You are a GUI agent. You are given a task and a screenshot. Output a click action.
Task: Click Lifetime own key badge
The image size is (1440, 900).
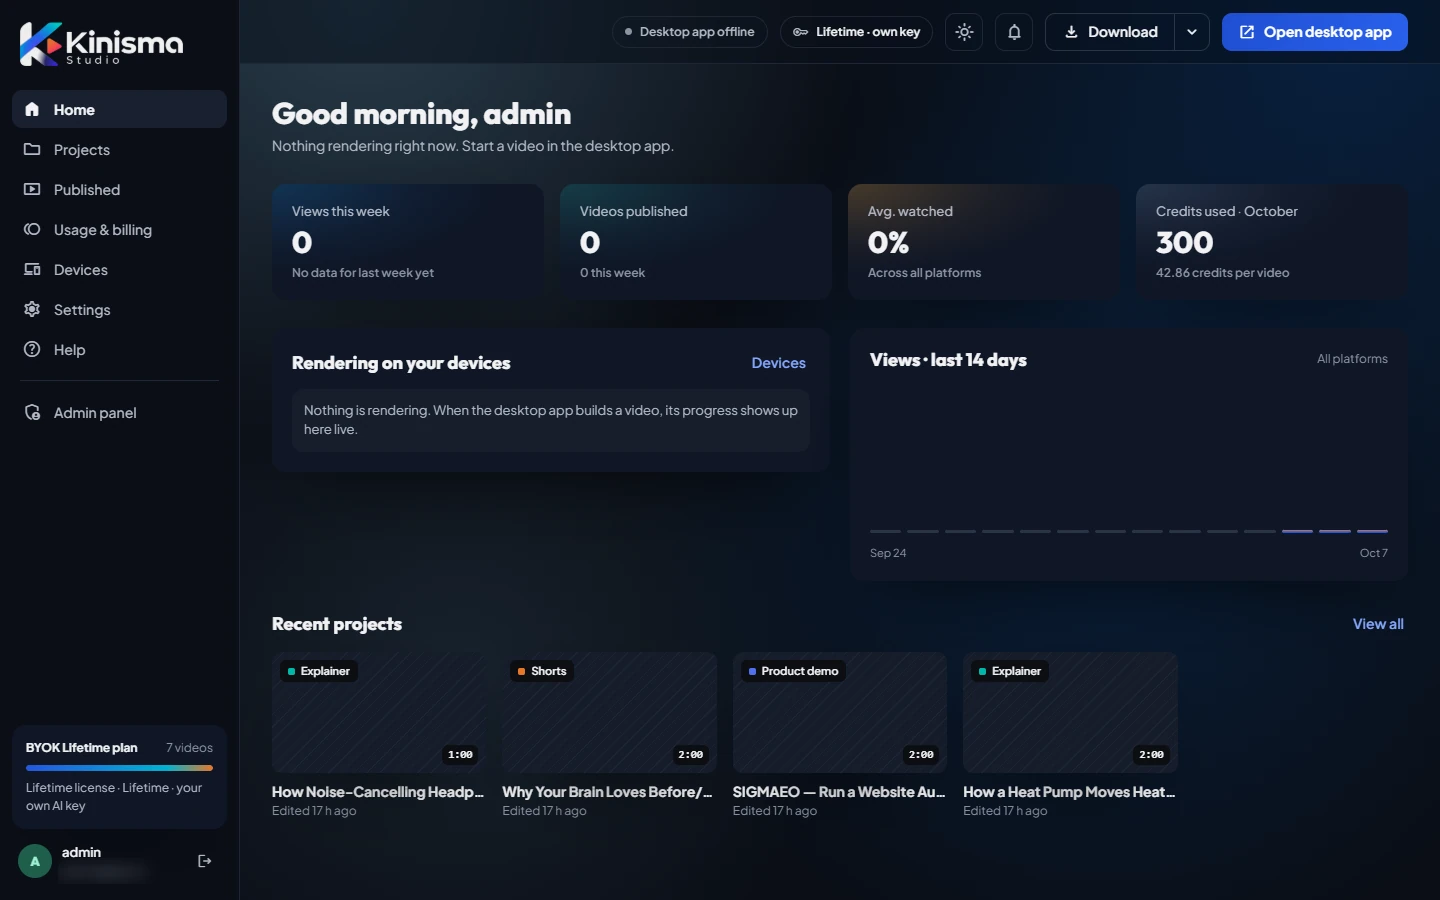point(856,32)
